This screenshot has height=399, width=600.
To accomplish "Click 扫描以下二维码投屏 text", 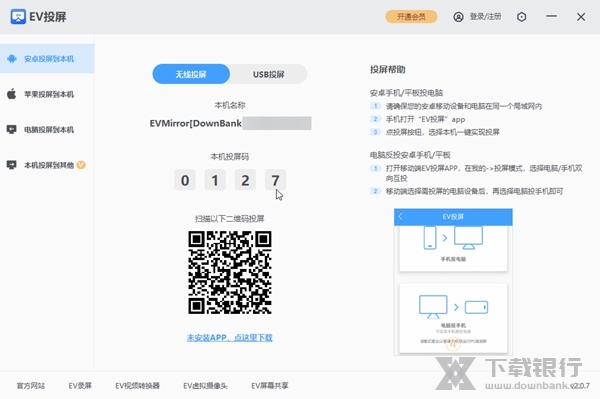I will 230,218.
